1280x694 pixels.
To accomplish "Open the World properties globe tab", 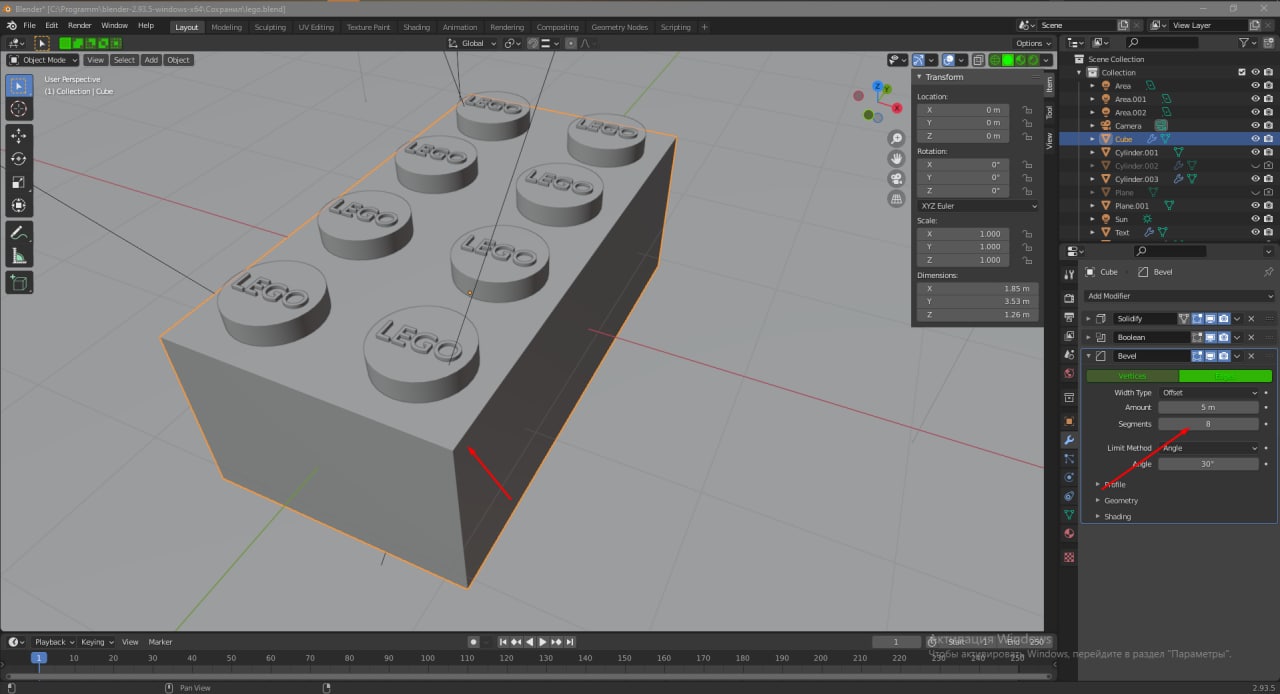I will coord(1069,373).
